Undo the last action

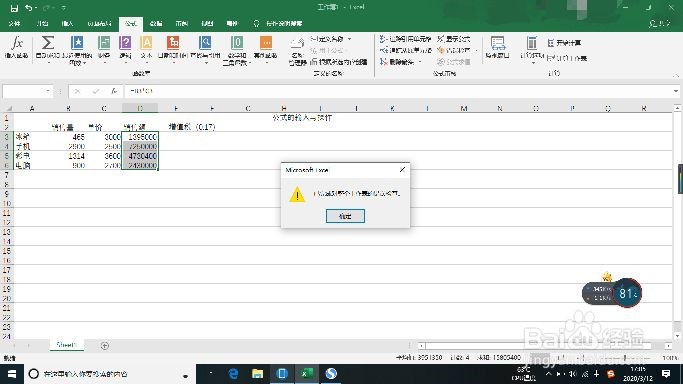tap(28, 8)
